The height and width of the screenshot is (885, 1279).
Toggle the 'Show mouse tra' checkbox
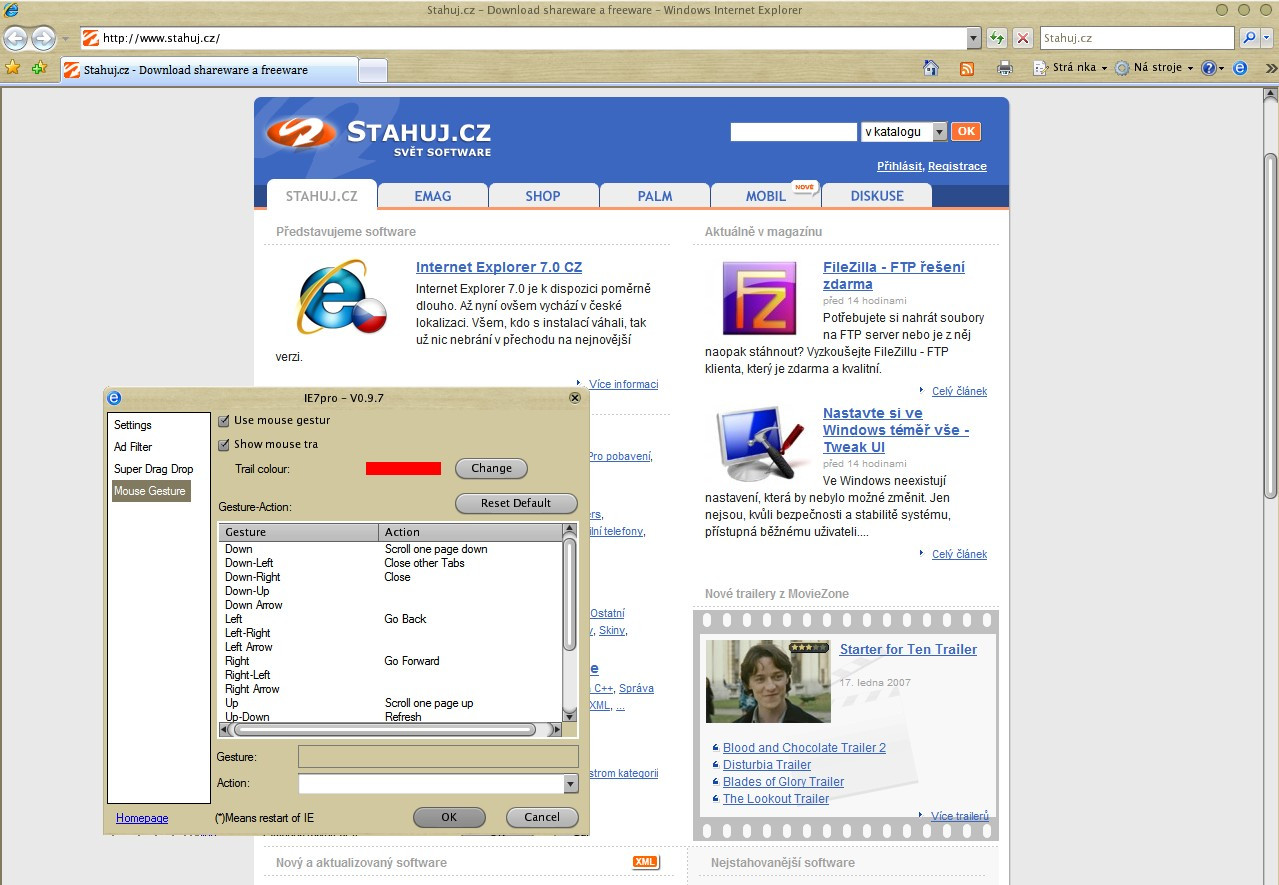click(224, 445)
